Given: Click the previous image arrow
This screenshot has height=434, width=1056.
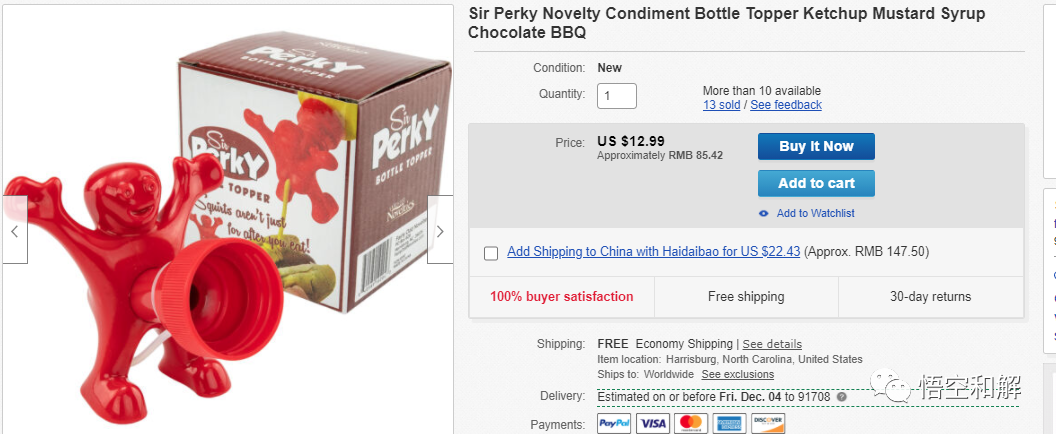Looking at the screenshot, I should click(x=14, y=231).
